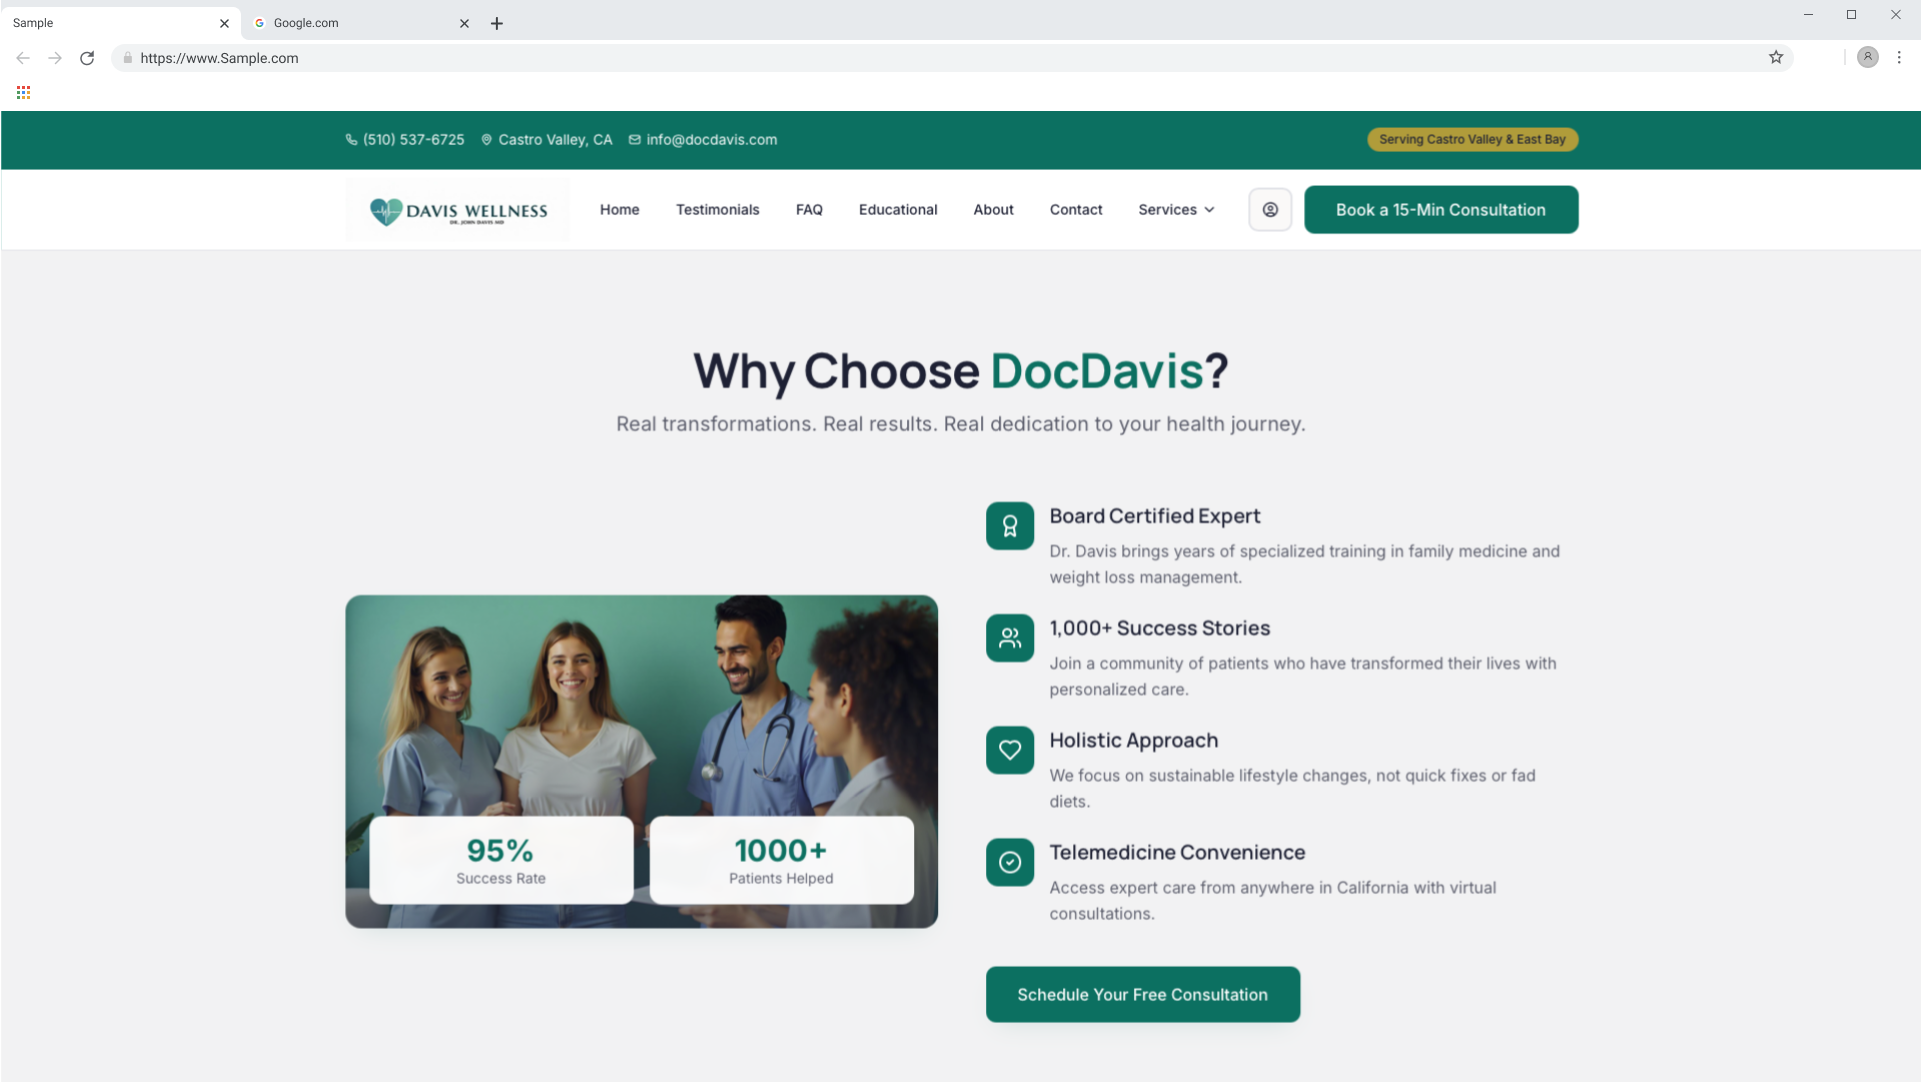Expand the Services dropdown menu
The width and height of the screenshot is (1921, 1082).
click(x=1176, y=210)
